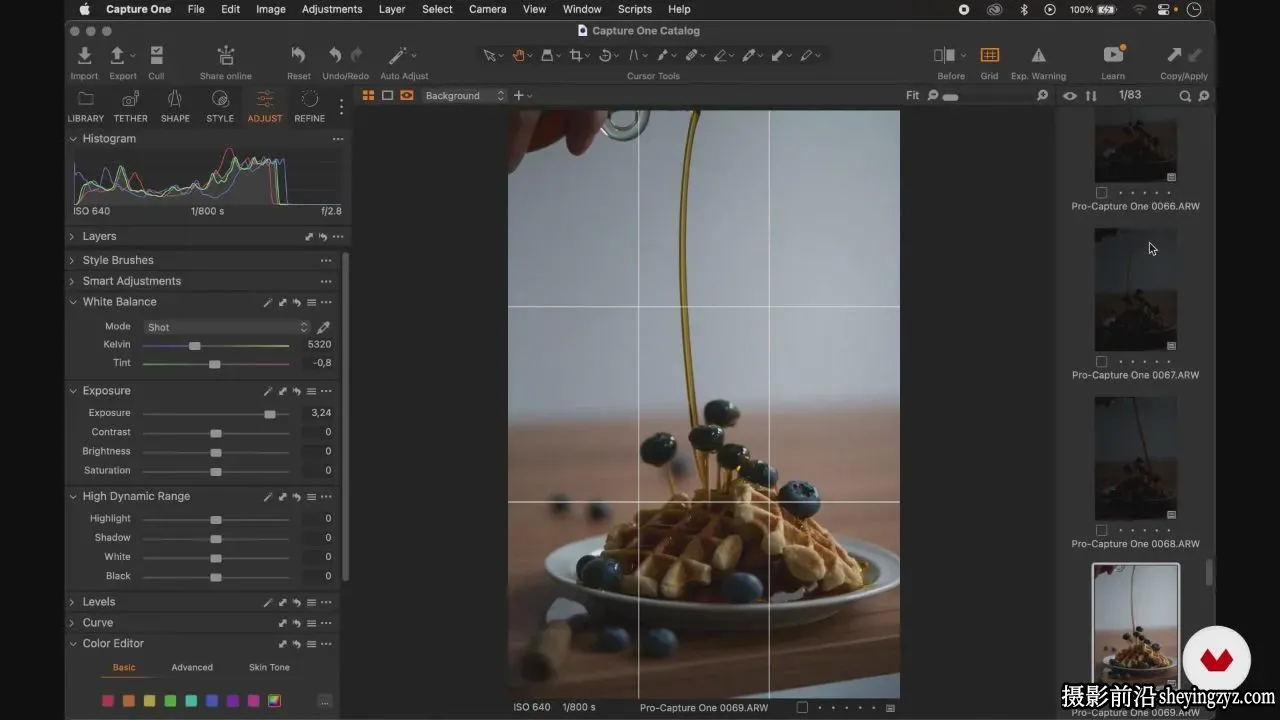Select the Pan hand cursor tool
Viewport: 1280px width, 720px height.
(x=519, y=56)
